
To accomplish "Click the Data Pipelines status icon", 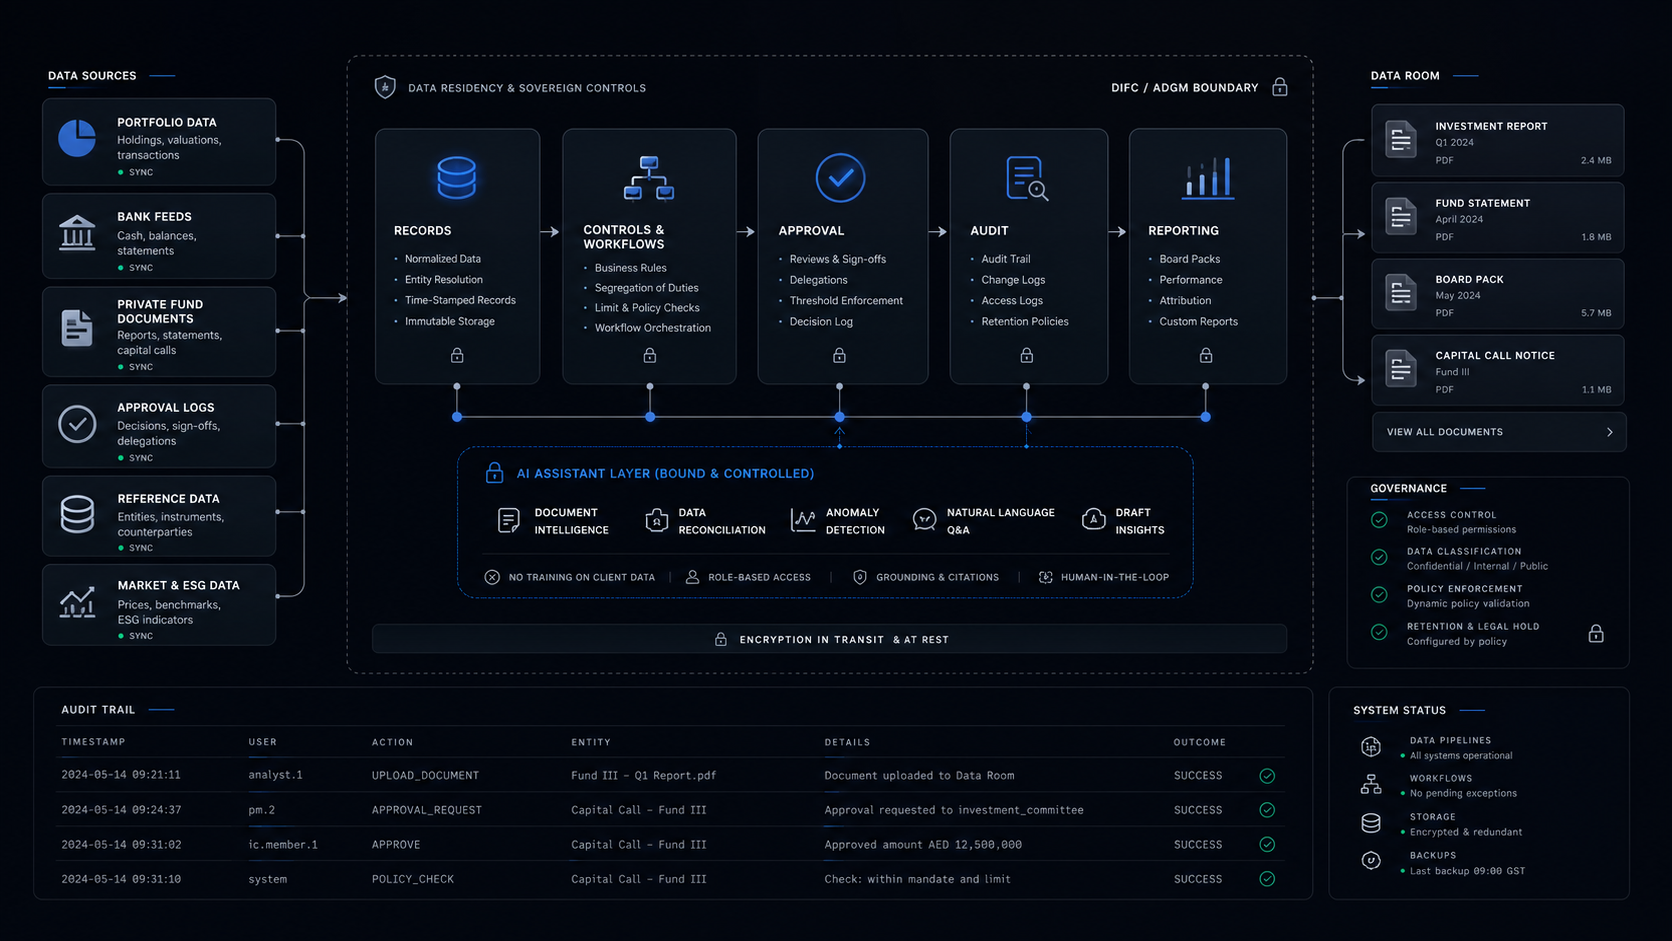I will point(1371,747).
